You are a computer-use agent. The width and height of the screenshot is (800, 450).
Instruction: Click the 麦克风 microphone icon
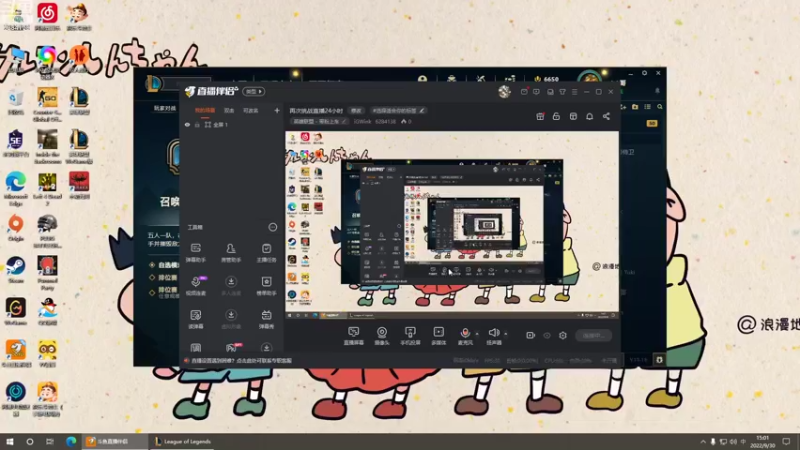pyautogui.click(x=465, y=333)
